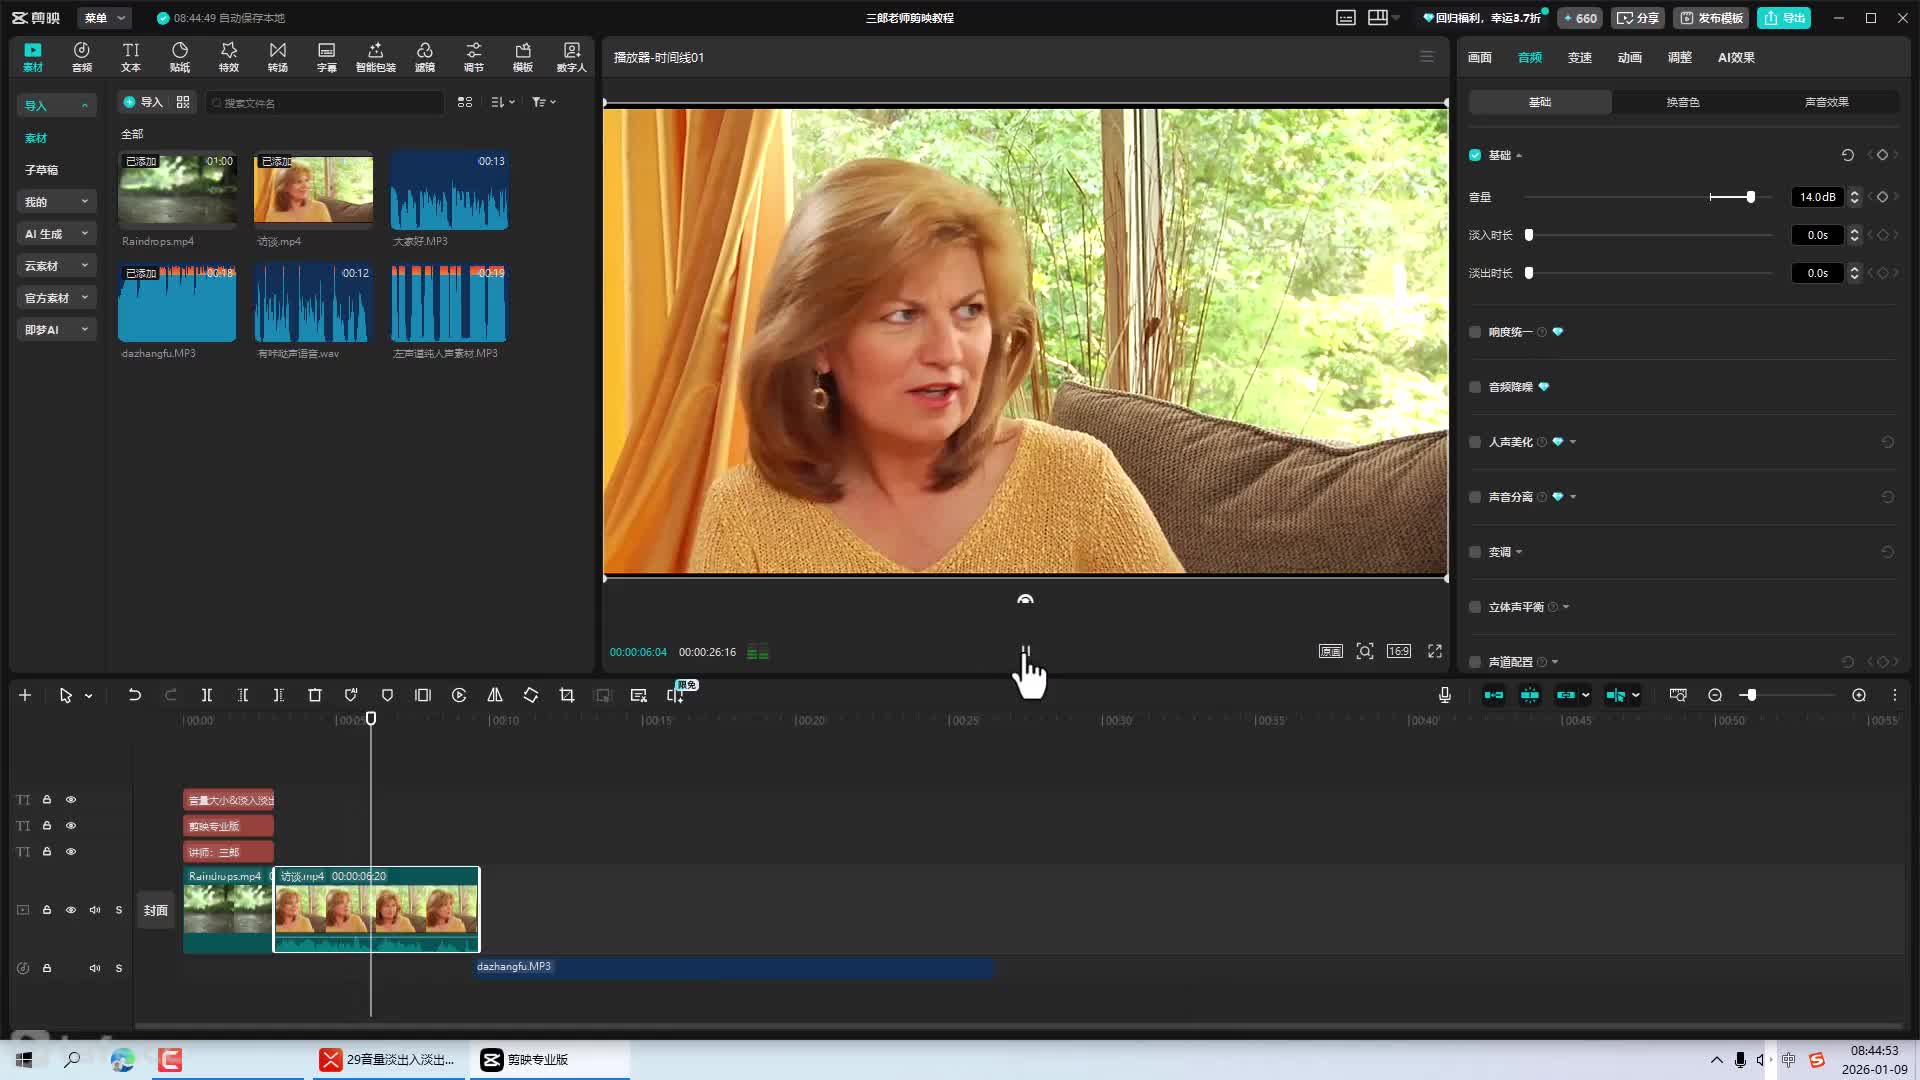Click the undo arrow in timeline toolbar

pyautogui.click(x=134, y=695)
